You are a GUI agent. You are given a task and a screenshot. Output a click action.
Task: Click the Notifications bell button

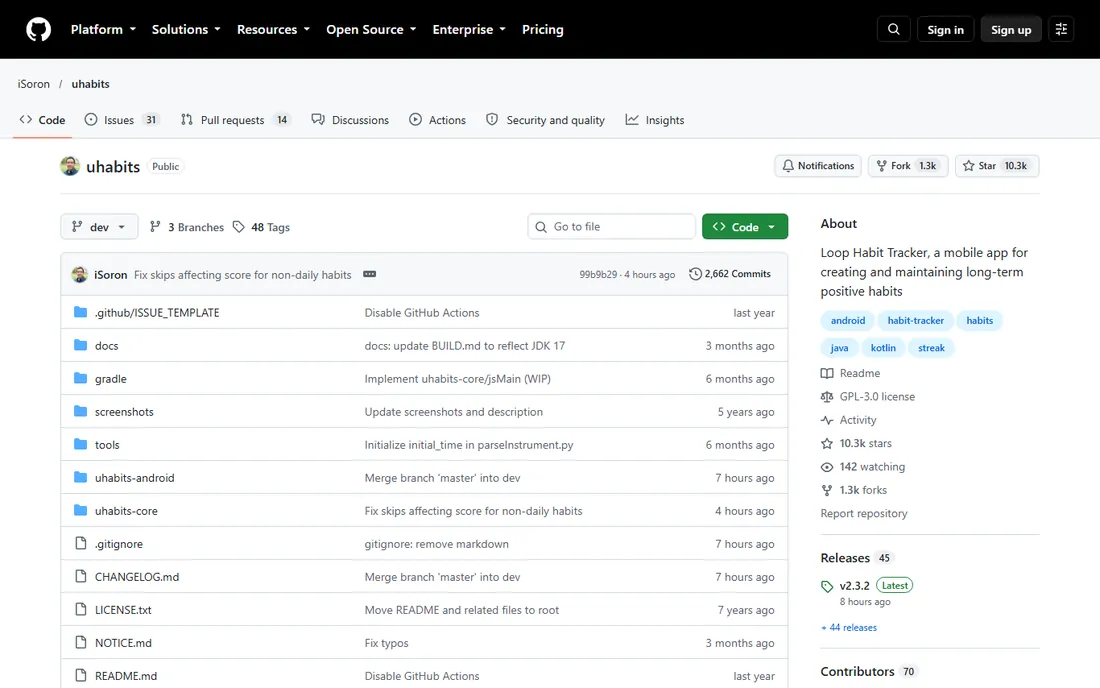[818, 166]
